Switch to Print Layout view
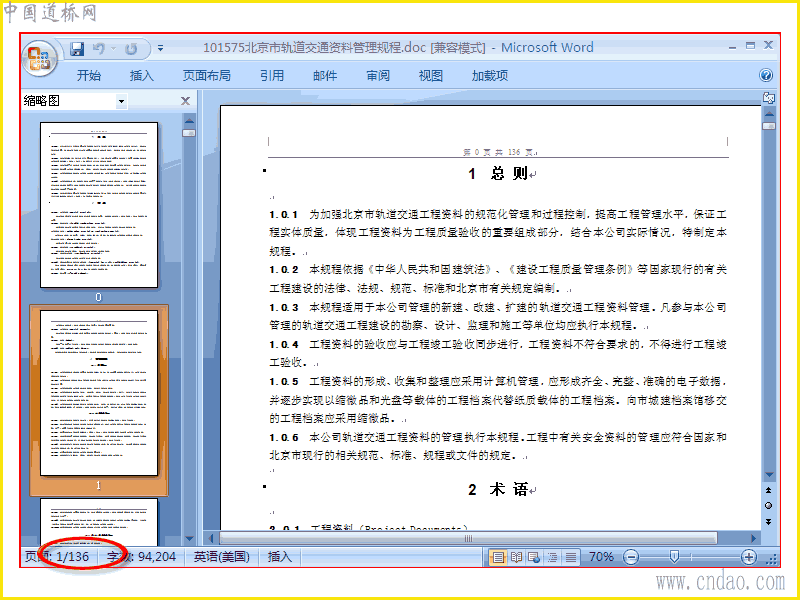 pyautogui.click(x=497, y=557)
